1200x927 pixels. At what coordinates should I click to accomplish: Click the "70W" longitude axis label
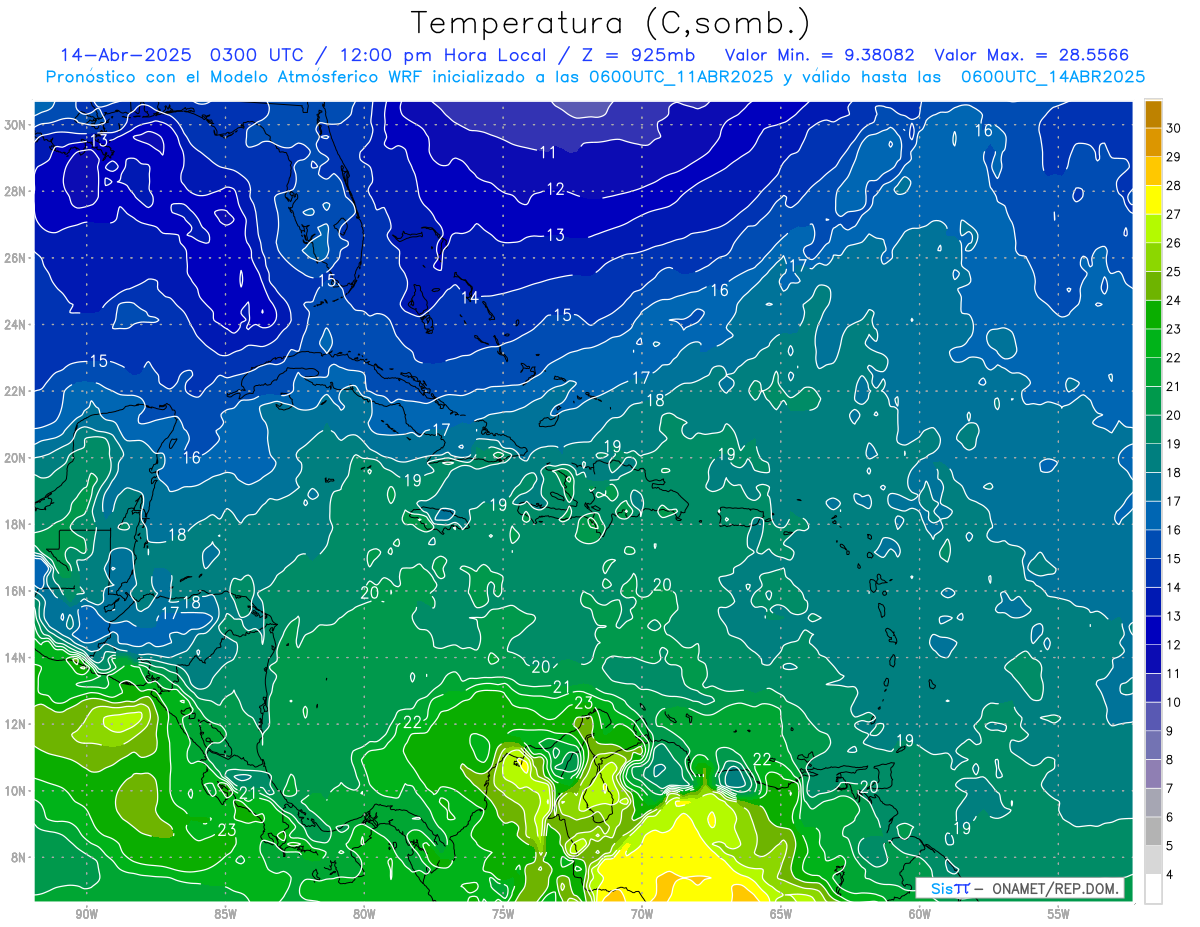[x=642, y=914]
